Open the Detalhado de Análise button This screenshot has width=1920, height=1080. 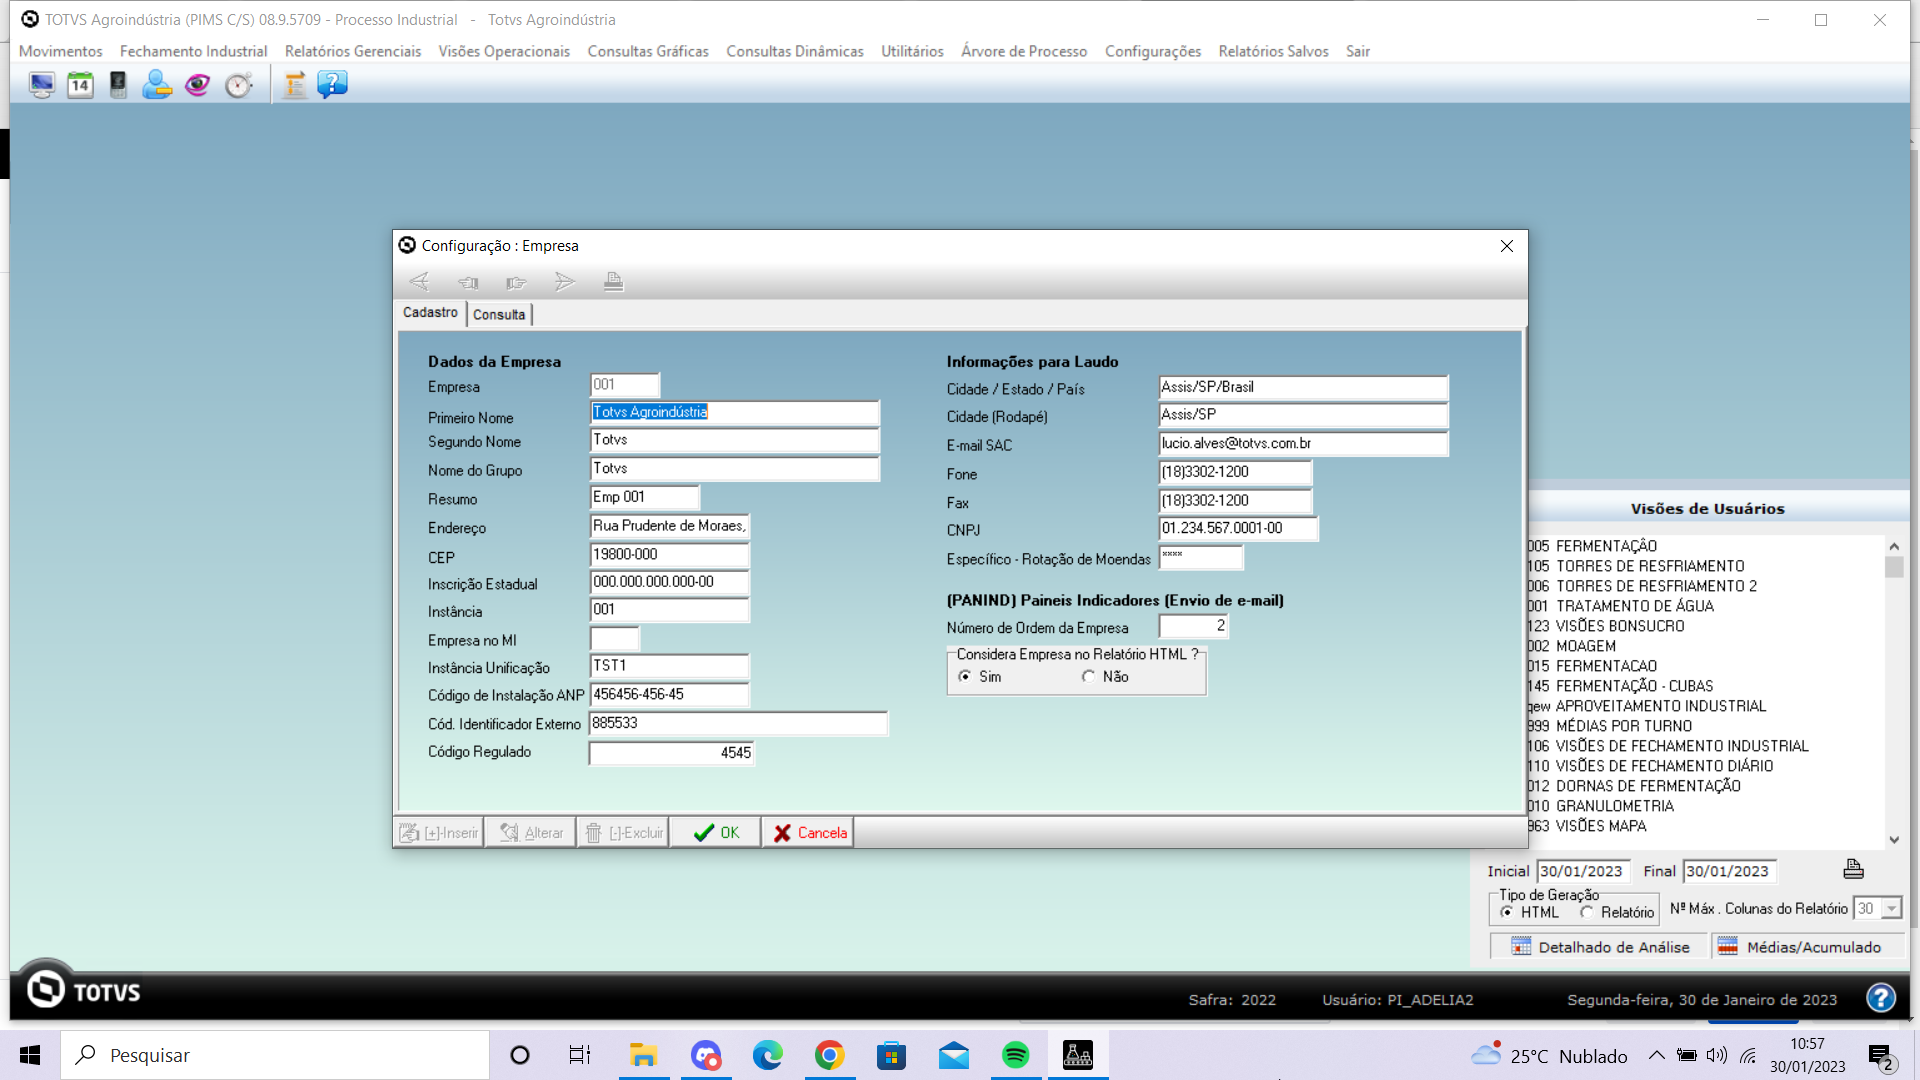(1600, 947)
